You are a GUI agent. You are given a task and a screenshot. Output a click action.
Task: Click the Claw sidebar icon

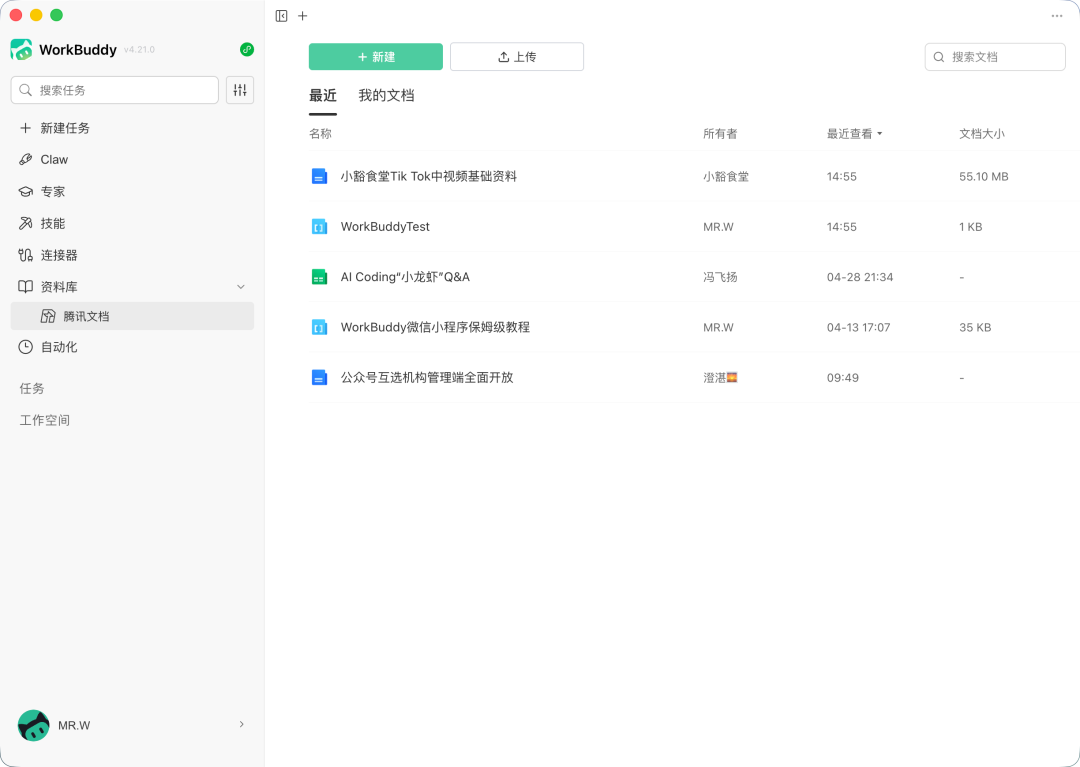point(25,160)
